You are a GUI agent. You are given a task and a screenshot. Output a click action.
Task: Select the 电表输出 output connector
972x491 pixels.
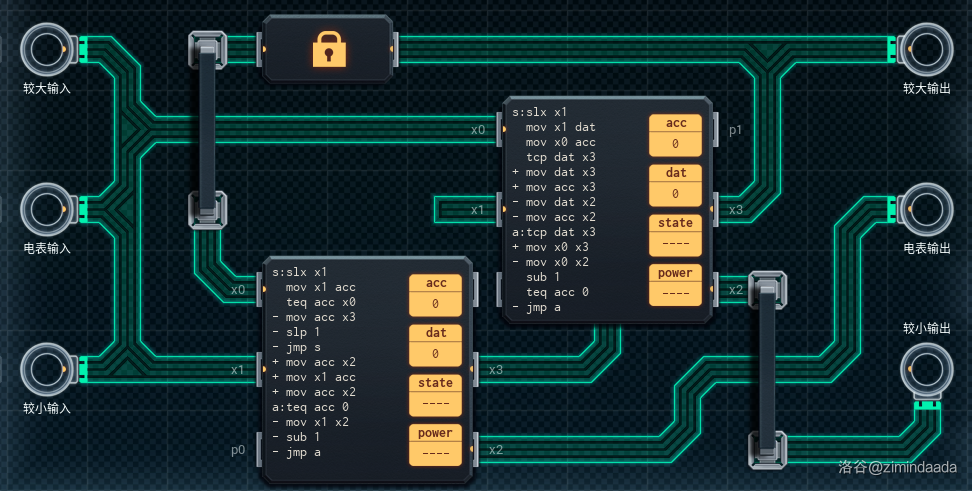click(926, 208)
